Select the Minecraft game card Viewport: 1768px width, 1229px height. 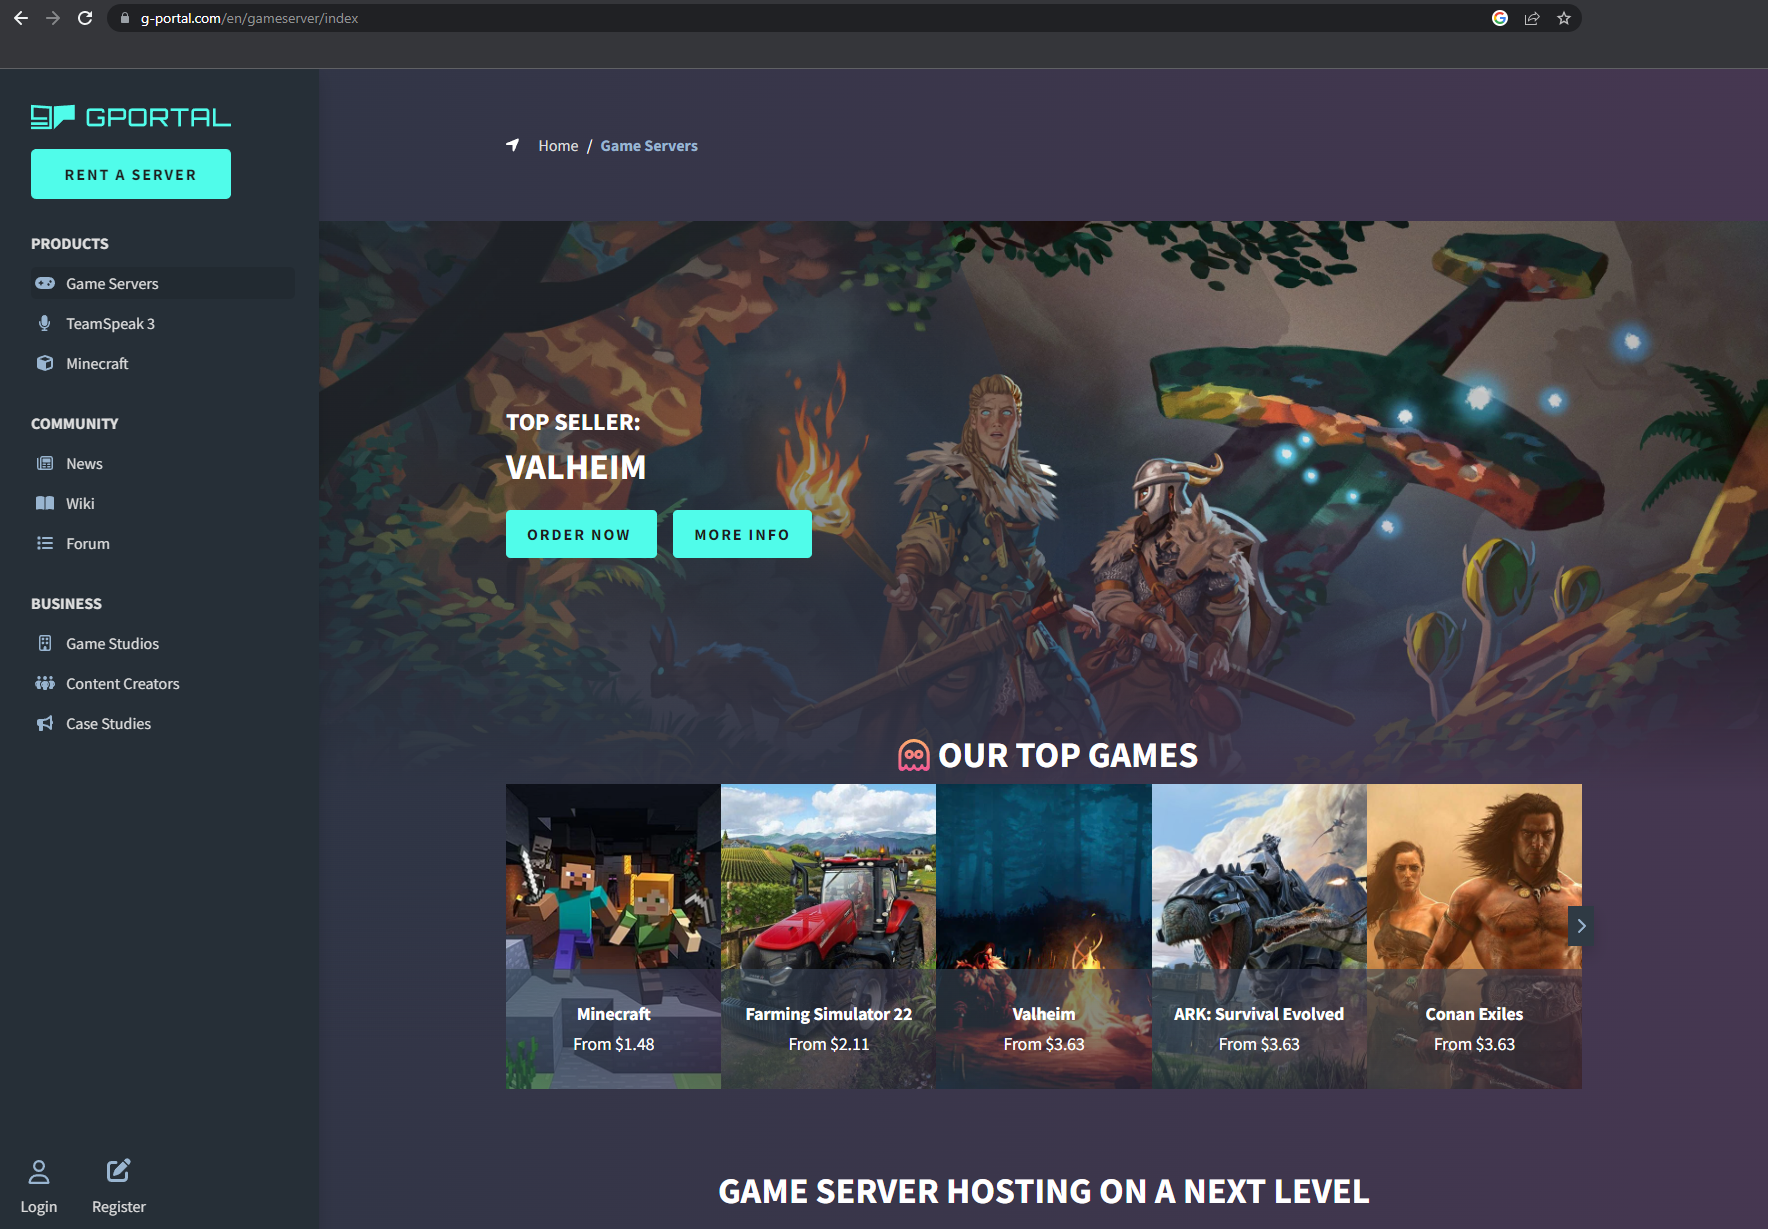pyautogui.click(x=613, y=936)
